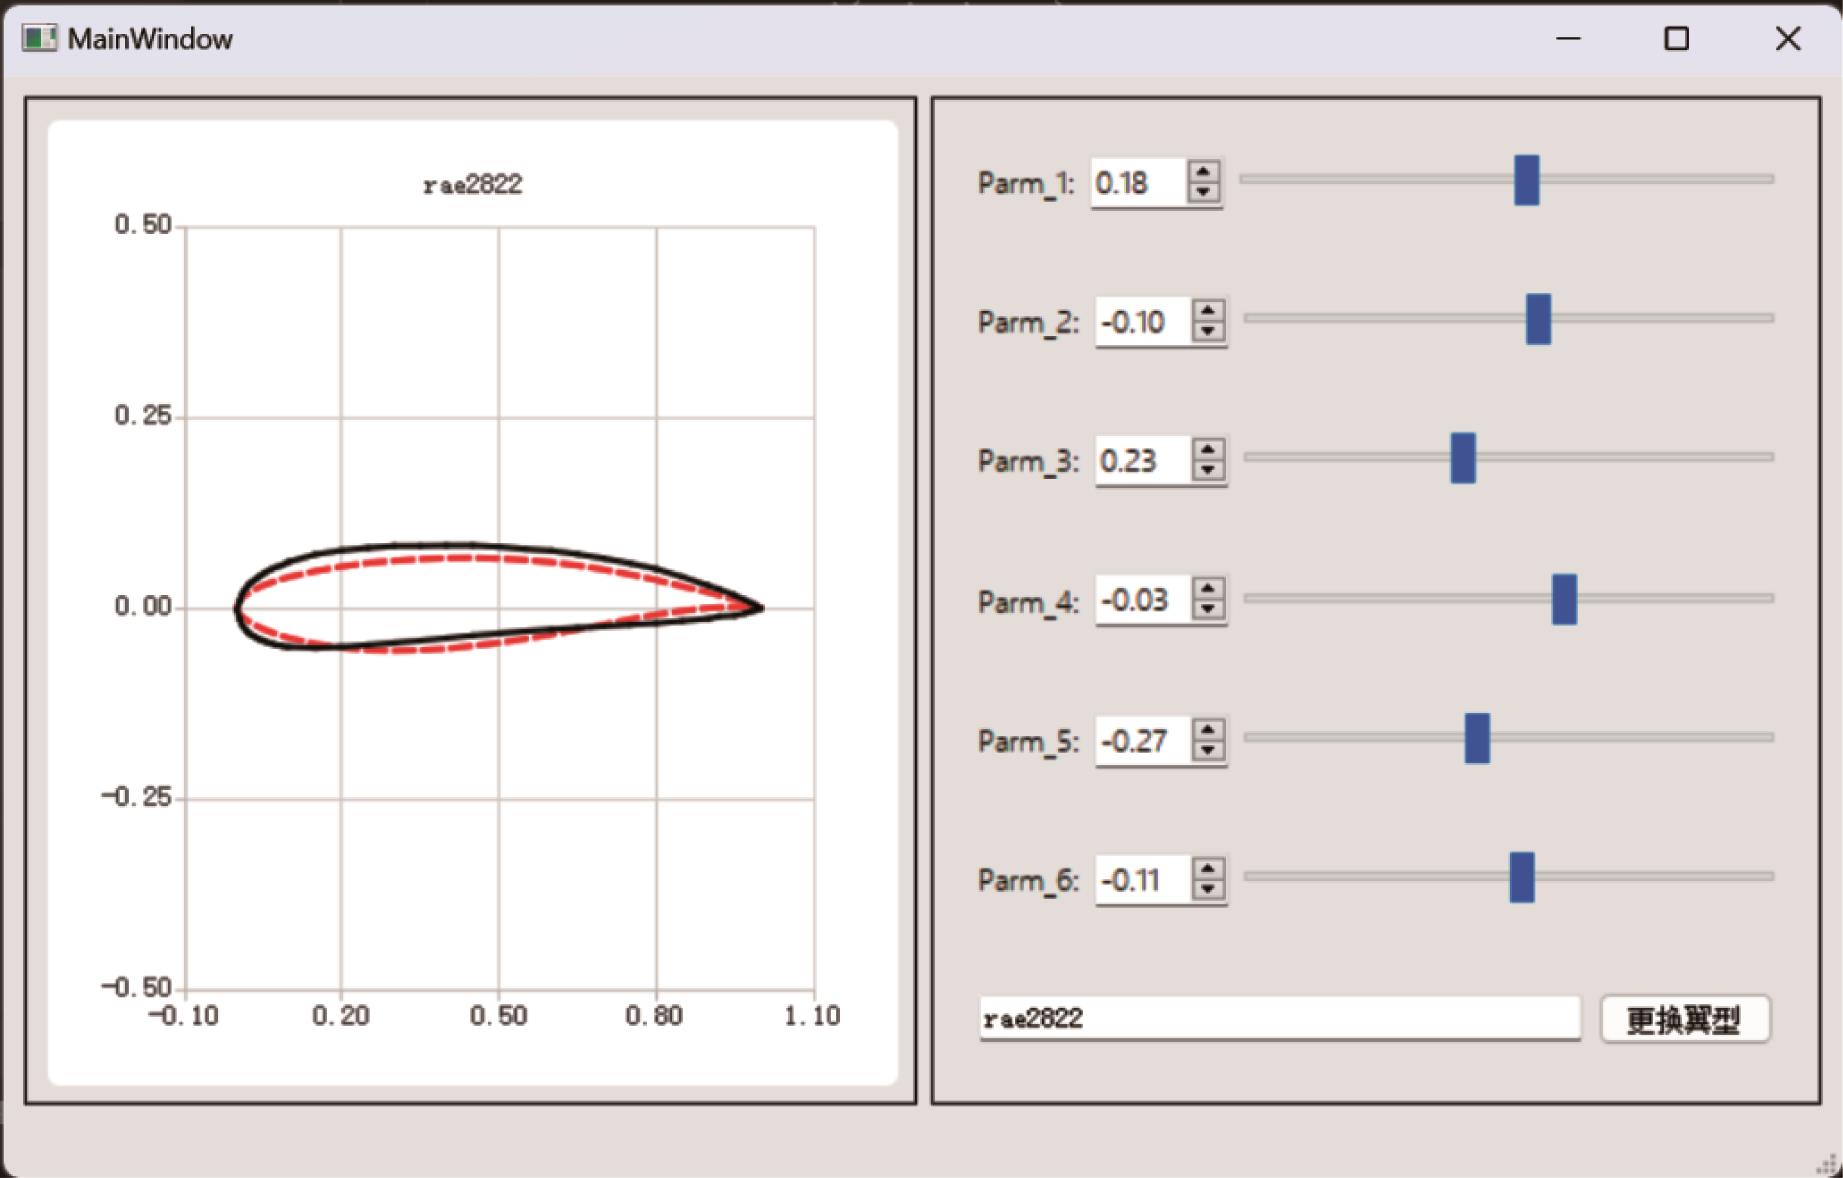Click the rae2822 airfoil name text box
The image size is (1843, 1178).
click(x=1280, y=1018)
